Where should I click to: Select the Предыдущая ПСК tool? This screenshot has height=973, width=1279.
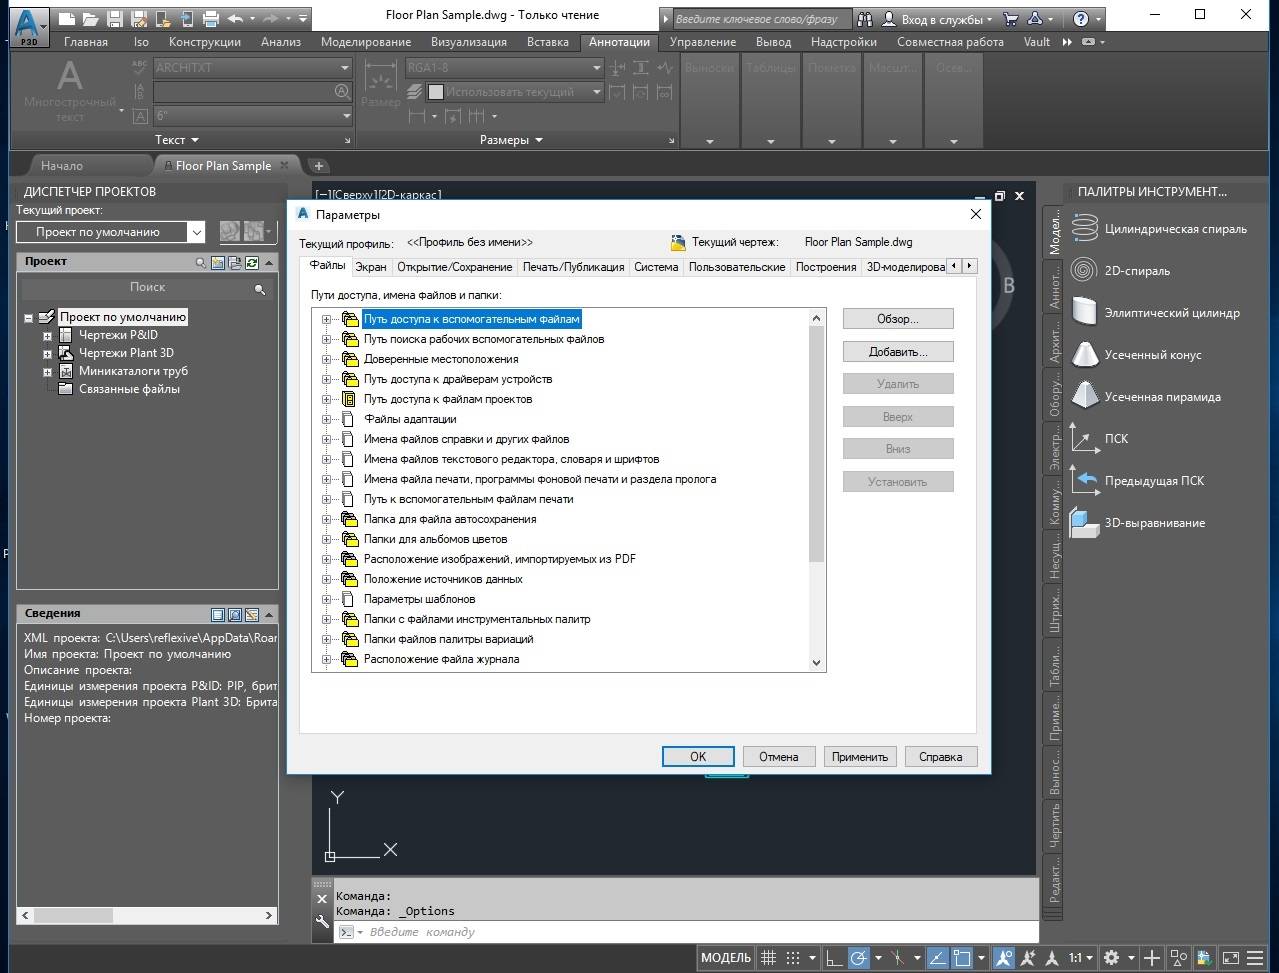click(x=1137, y=481)
